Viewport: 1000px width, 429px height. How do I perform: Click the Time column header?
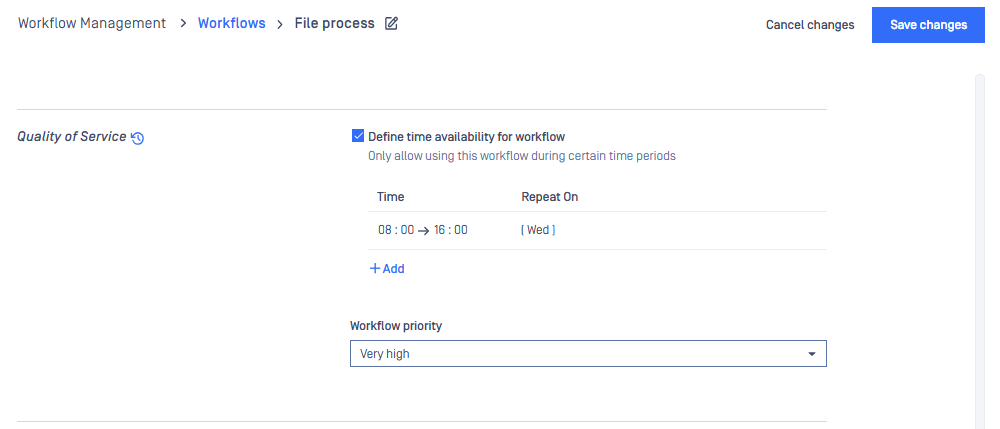click(x=390, y=197)
